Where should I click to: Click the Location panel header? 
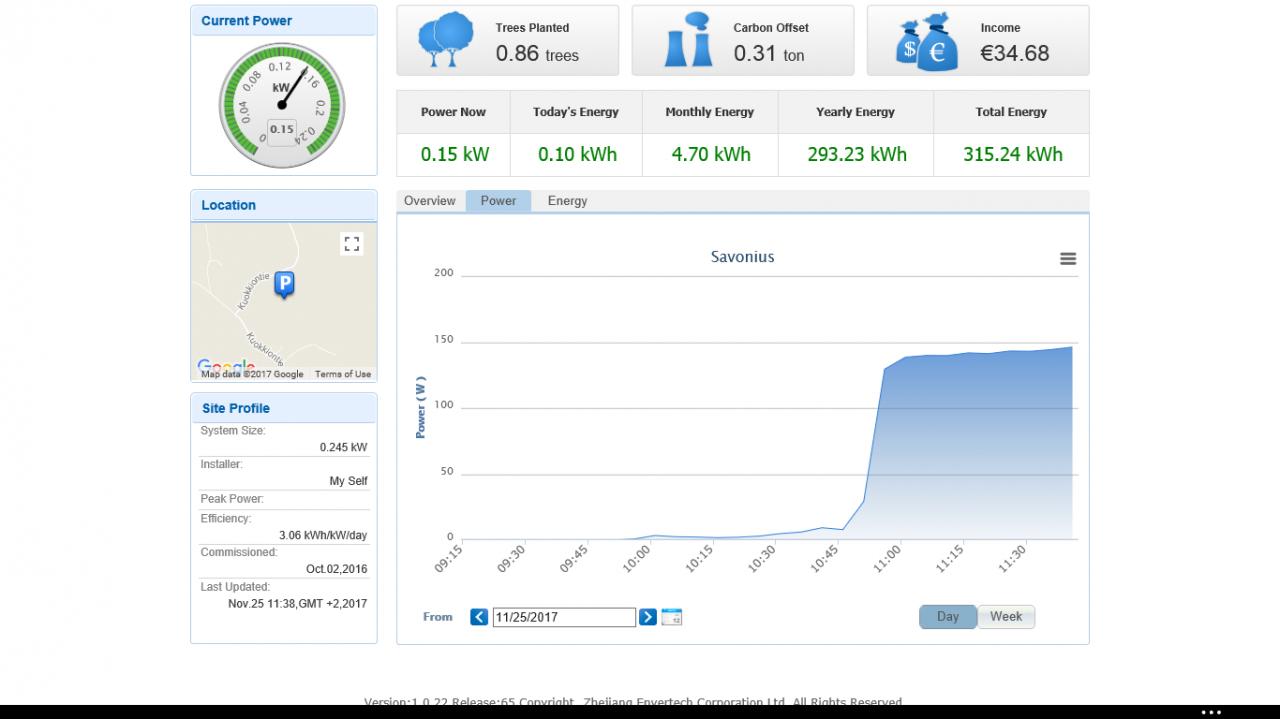284,205
